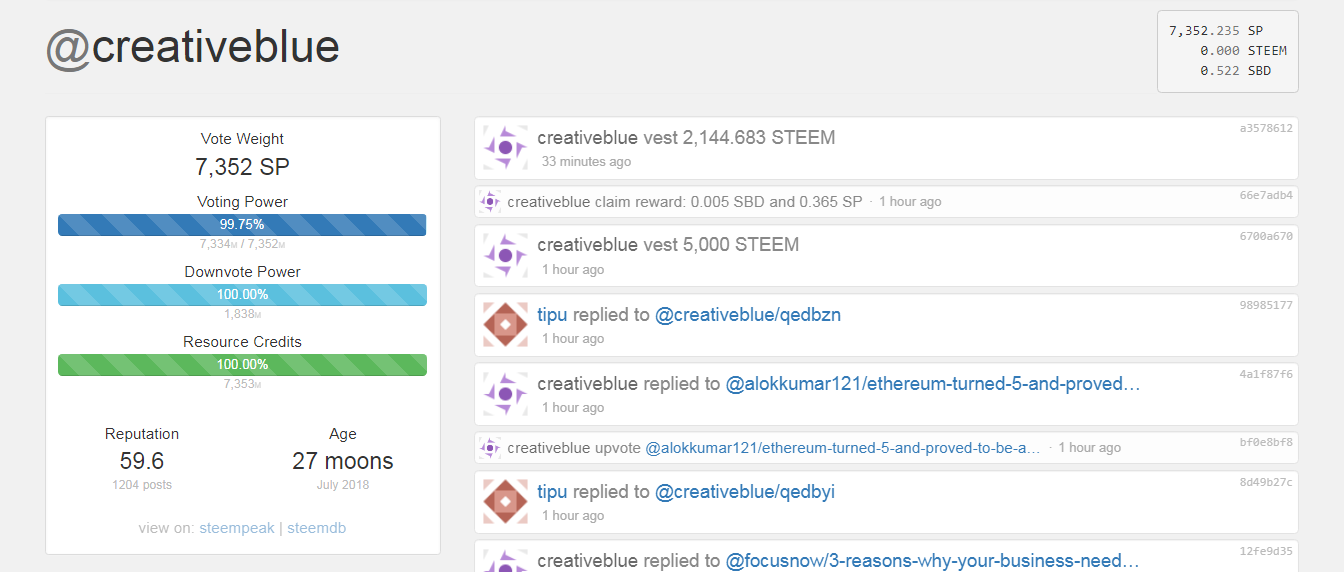
Task: Open the @creativeblue/qedbzn link
Action: (748, 315)
